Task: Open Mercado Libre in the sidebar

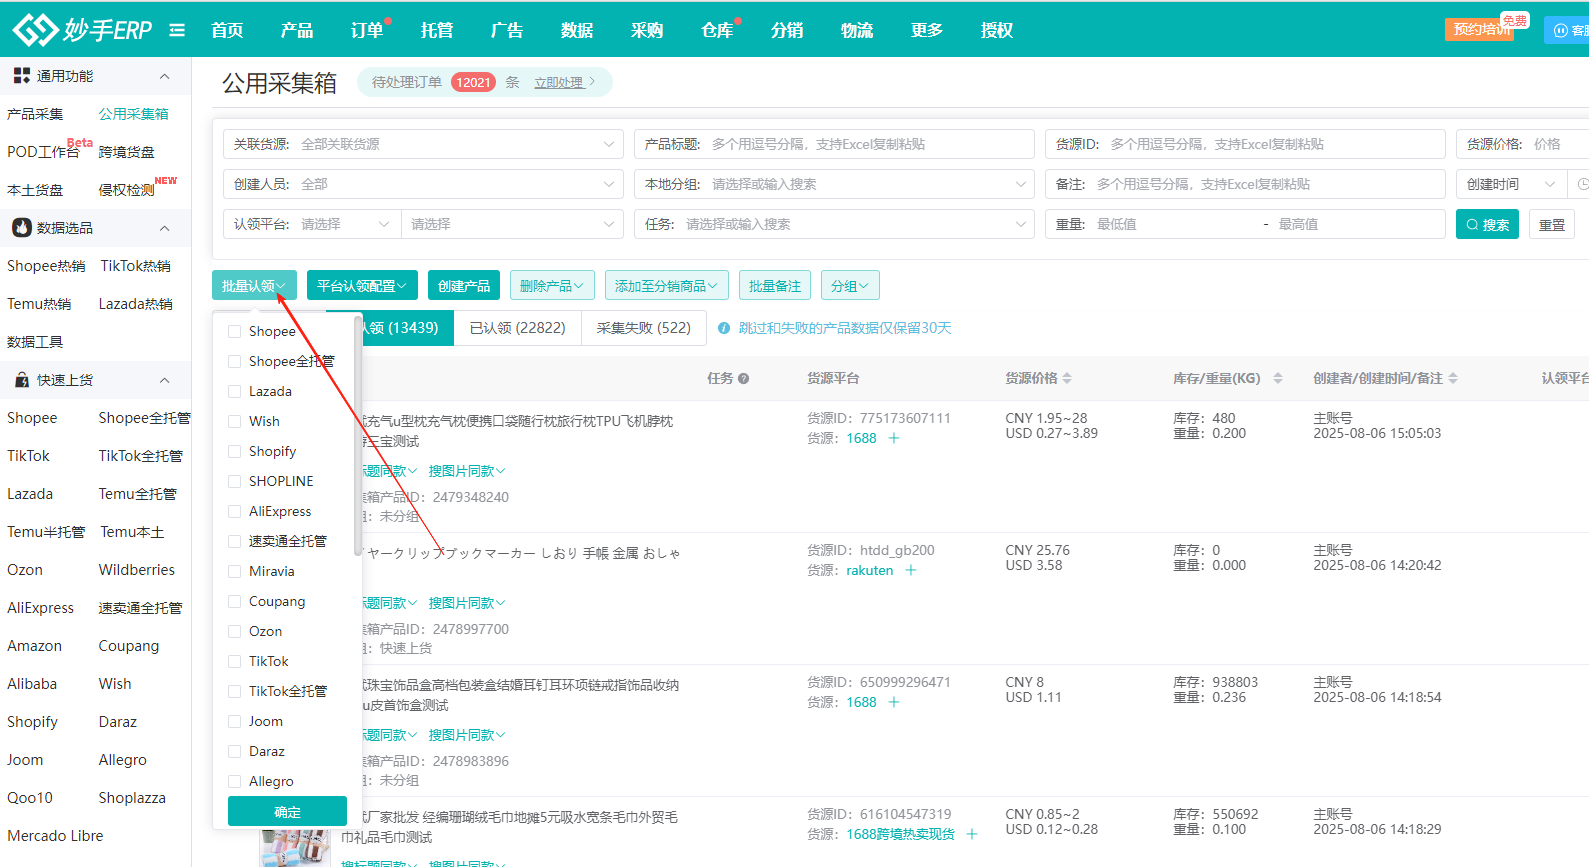Action: point(55,836)
